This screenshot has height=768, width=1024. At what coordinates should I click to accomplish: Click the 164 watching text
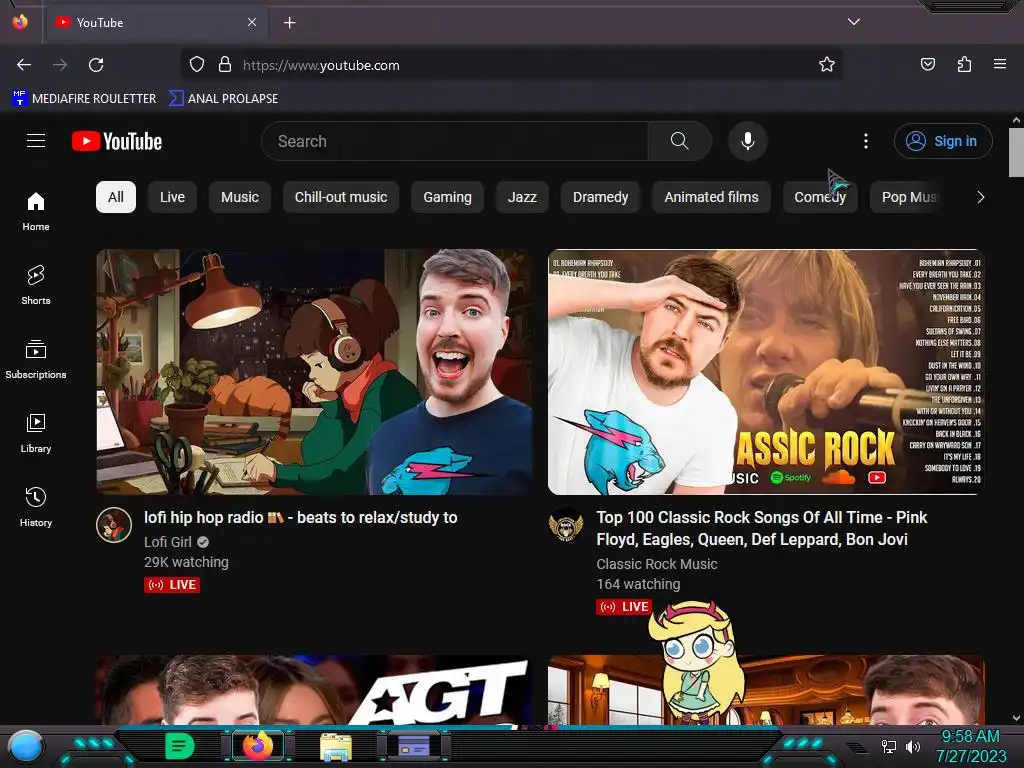[x=638, y=584]
